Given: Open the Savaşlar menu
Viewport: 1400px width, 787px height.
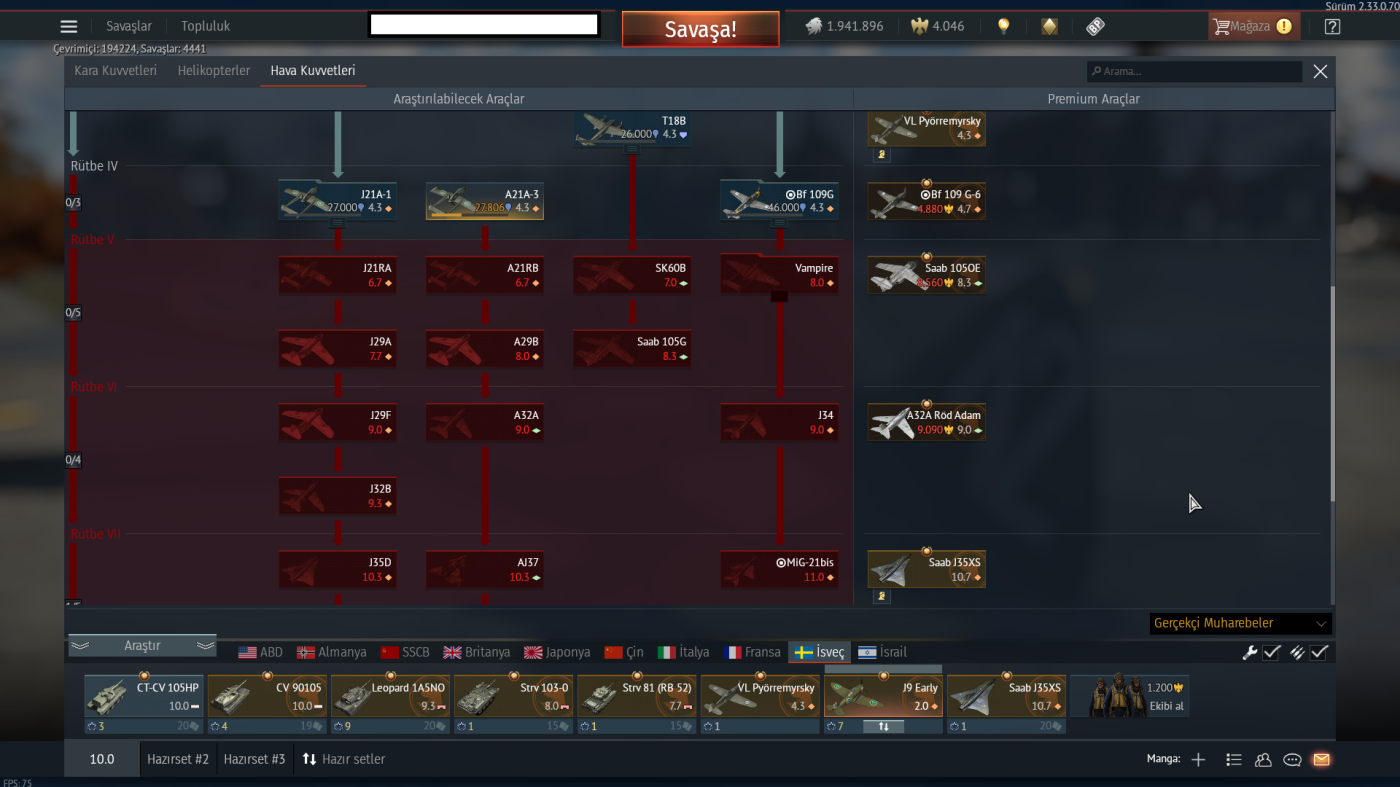Looking at the screenshot, I should (129, 27).
